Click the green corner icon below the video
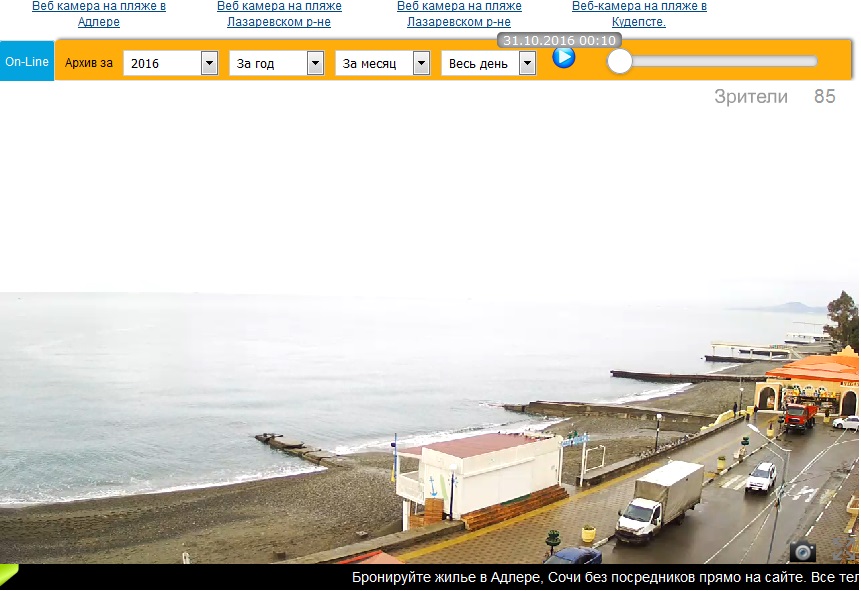 [8, 574]
